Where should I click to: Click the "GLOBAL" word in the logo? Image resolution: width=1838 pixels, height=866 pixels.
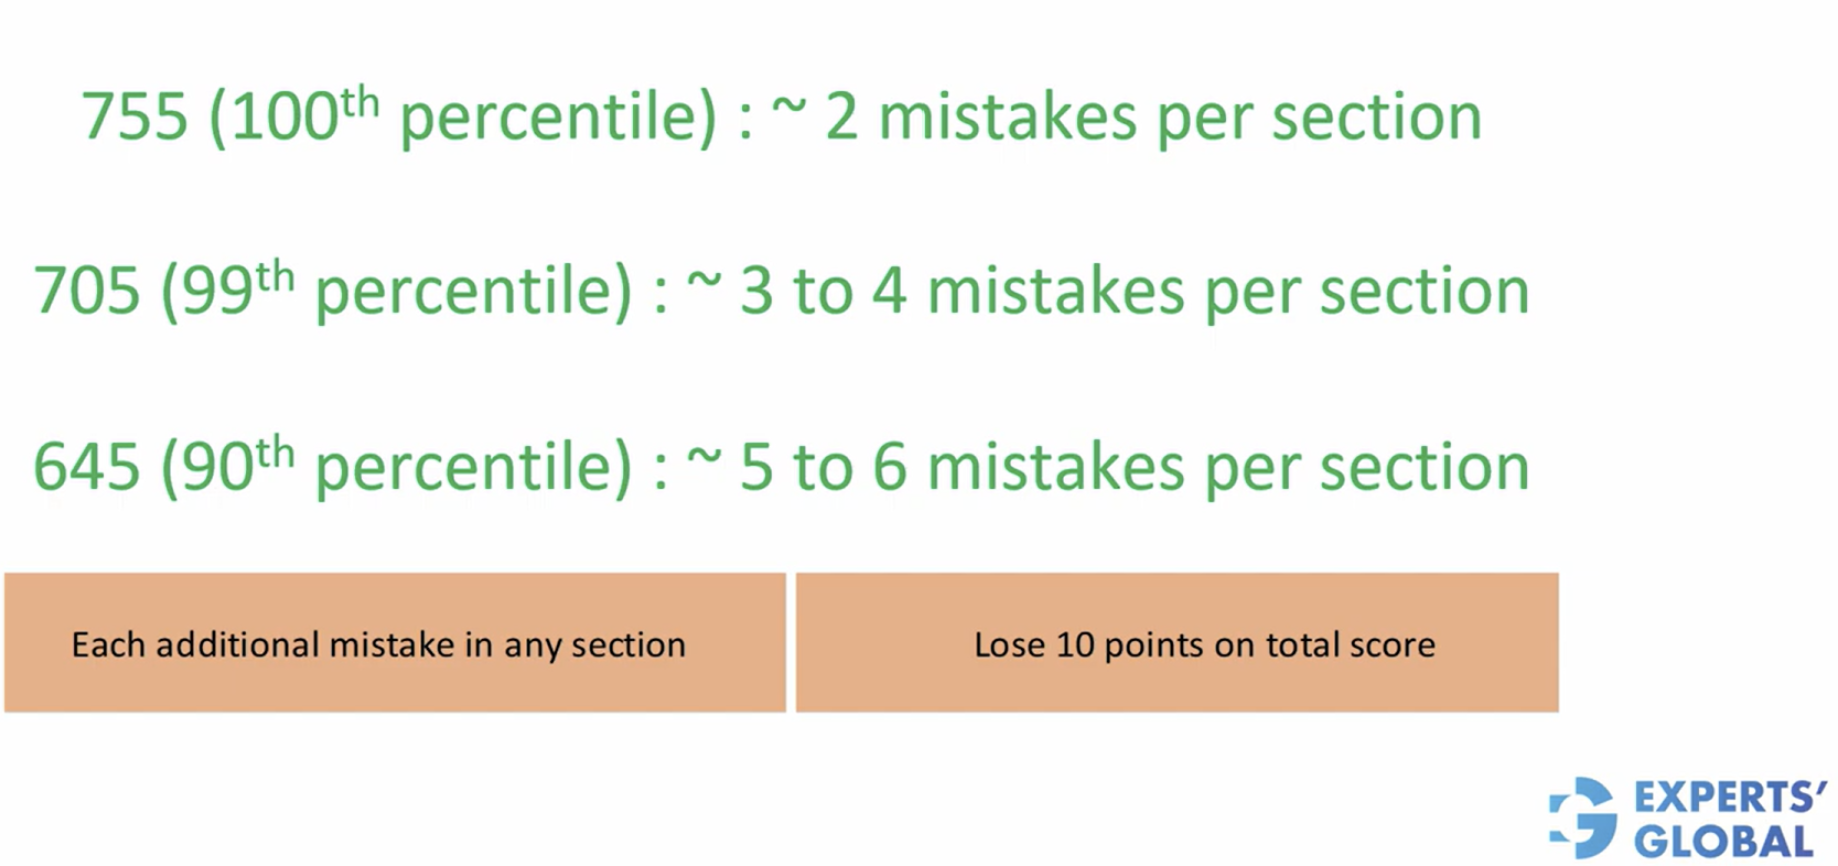click(1724, 841)
